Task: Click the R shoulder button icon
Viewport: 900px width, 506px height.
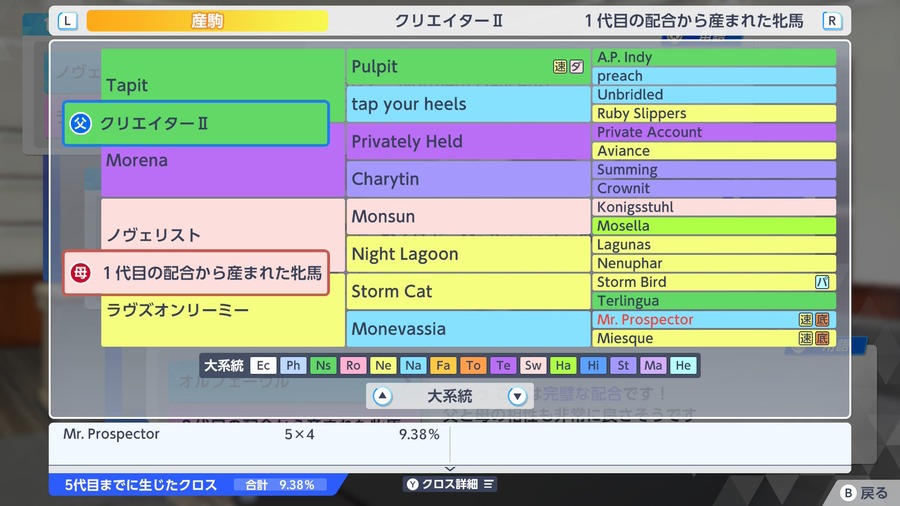Action: 832,21
